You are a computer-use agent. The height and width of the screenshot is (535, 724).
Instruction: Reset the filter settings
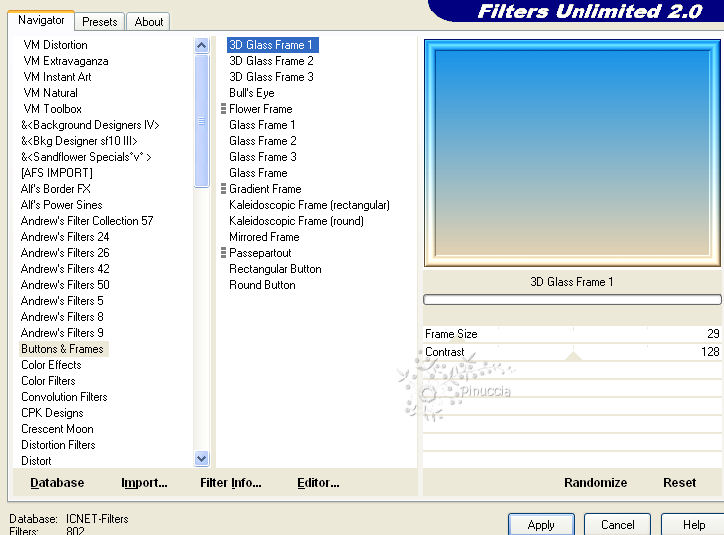(x=679, y=483)
